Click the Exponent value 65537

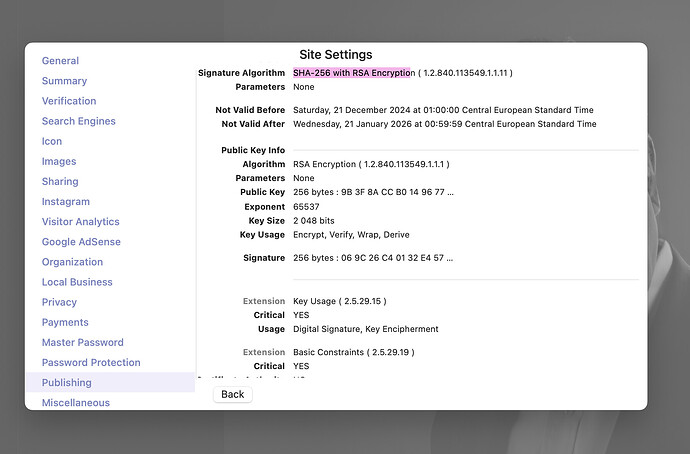tap(306, 207)
